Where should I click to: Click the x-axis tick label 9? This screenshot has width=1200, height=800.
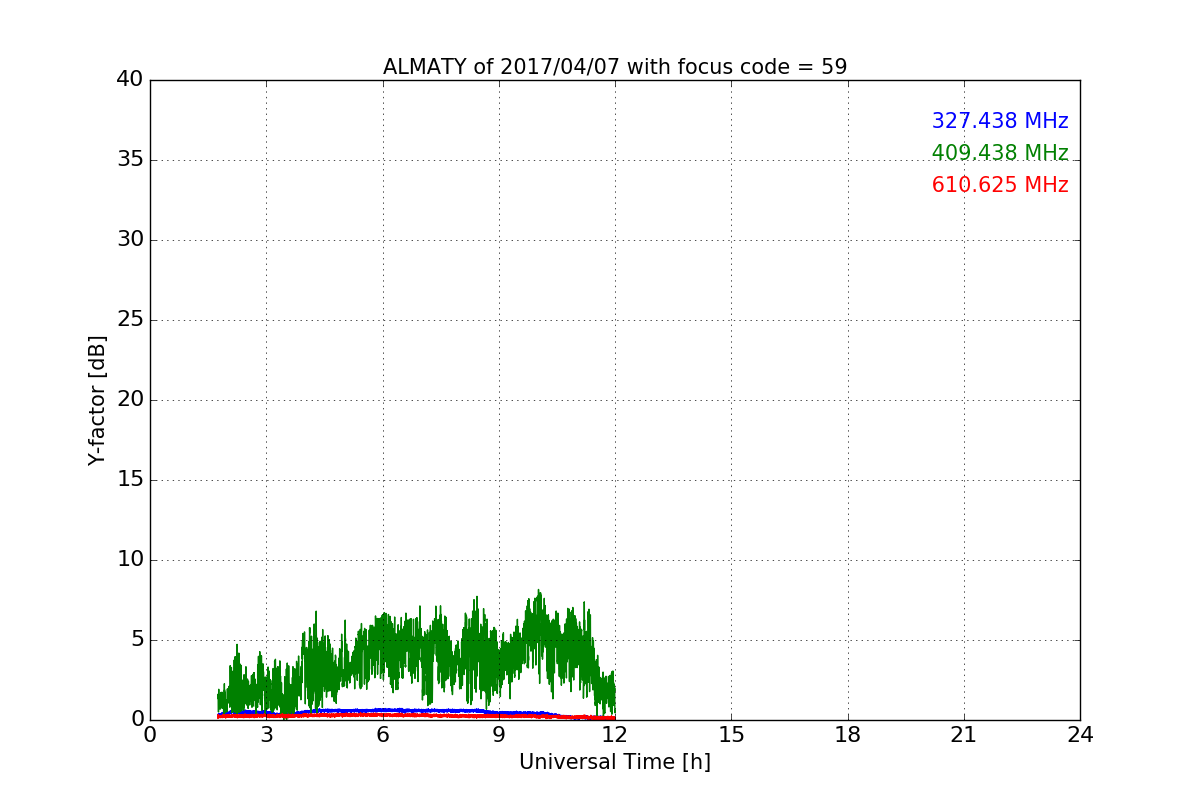[x=499, y=736]
